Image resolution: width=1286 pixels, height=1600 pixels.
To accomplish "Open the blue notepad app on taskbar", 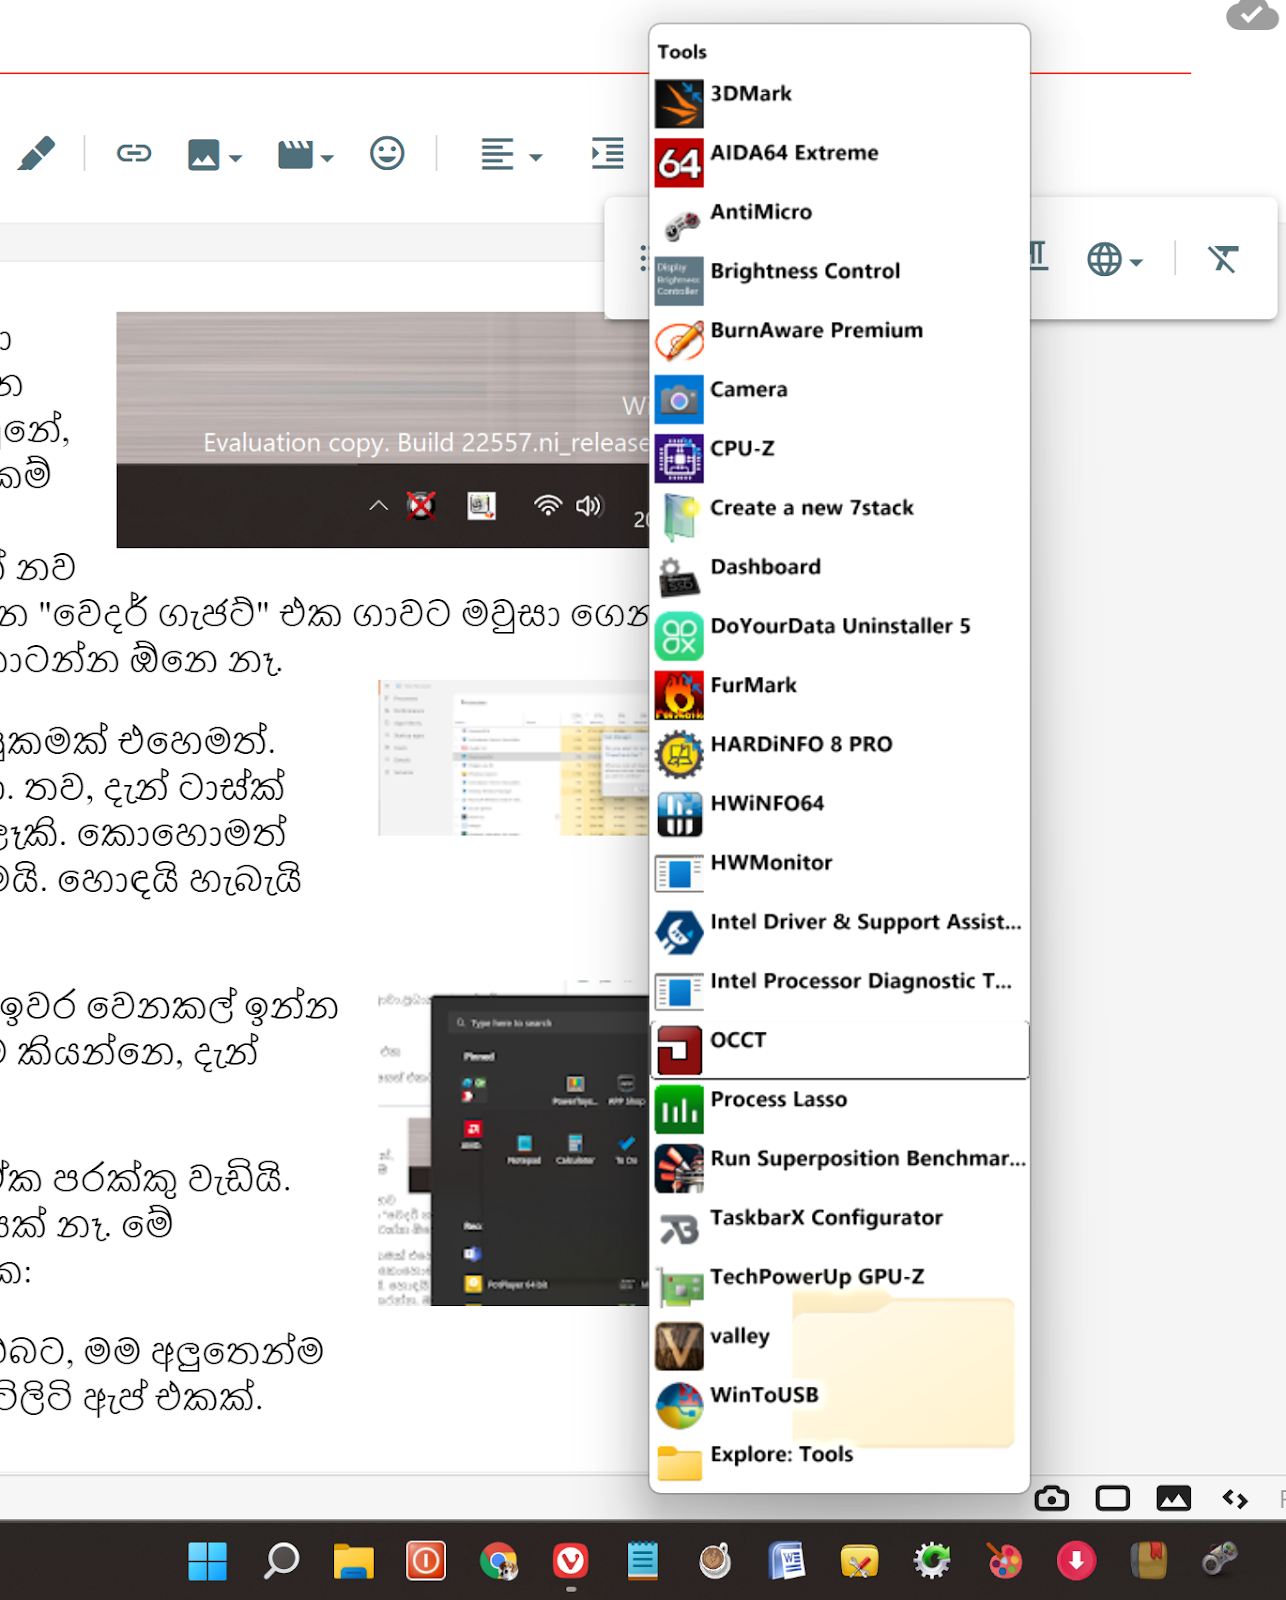I will point(642,1561).
